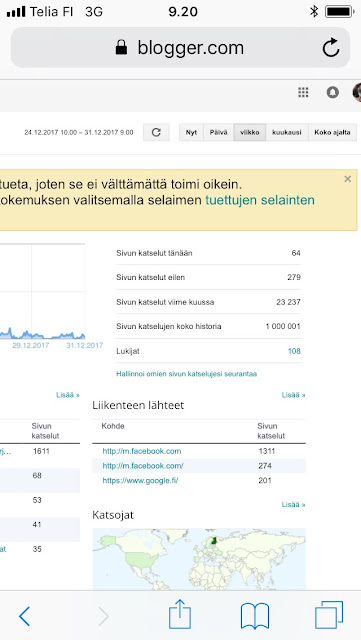Open Hallinnoi omien sivun katselujesi seurantaa link

pos(187,373)
